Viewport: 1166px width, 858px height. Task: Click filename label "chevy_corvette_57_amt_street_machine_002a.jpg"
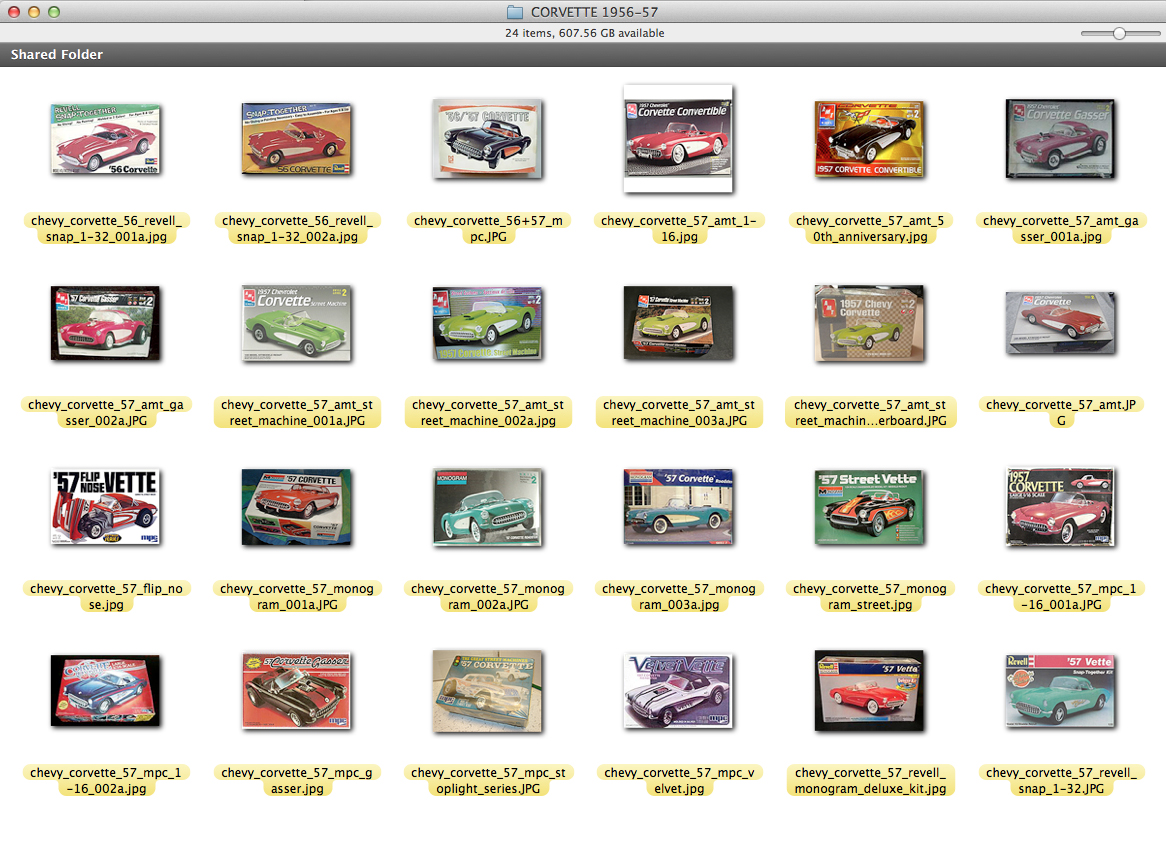click(x=488, y=413)
